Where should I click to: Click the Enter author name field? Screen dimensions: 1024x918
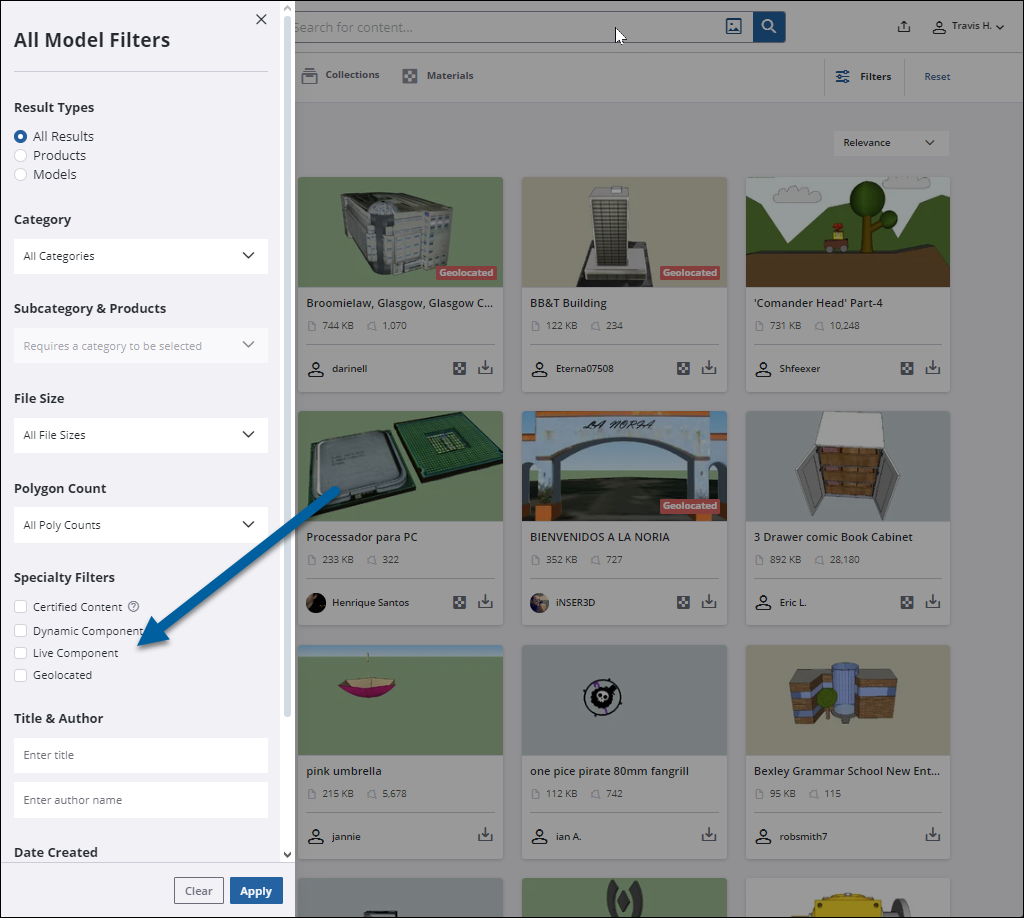pyautogui.click(x=140, y=800)
